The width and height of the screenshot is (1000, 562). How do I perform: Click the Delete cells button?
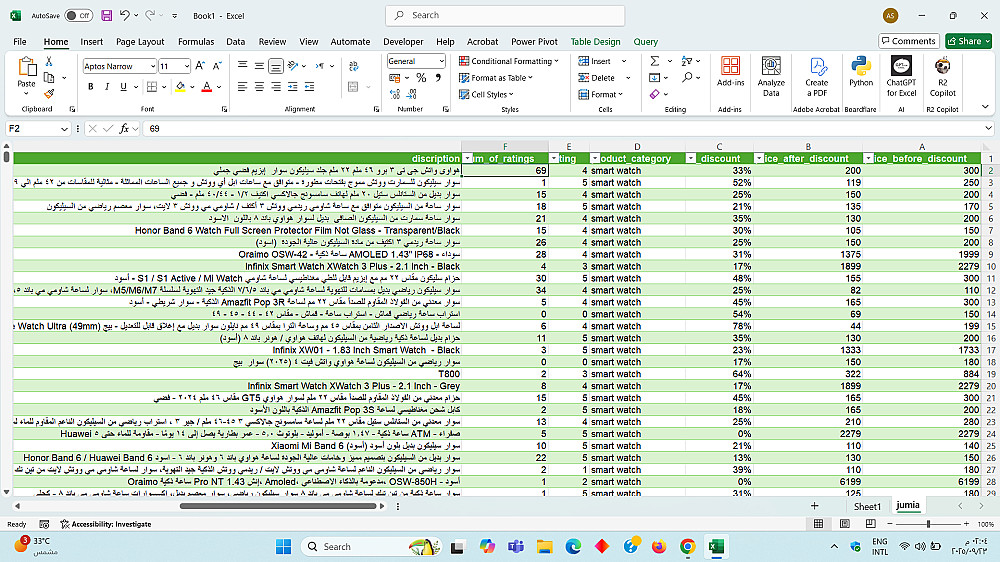coord(597,78)
